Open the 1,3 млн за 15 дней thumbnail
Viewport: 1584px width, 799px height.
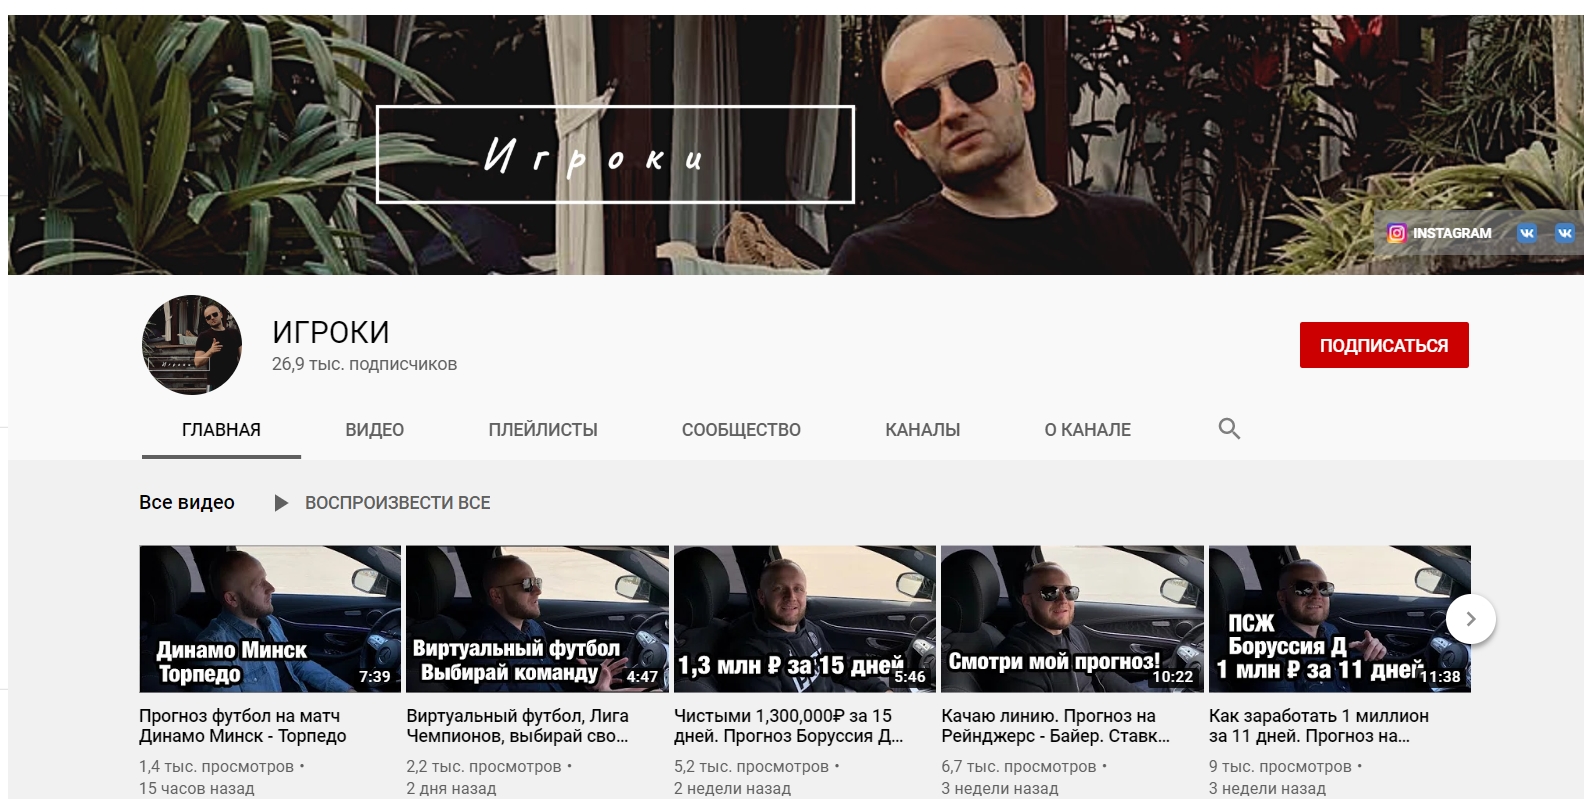click(x=805, y=619)
